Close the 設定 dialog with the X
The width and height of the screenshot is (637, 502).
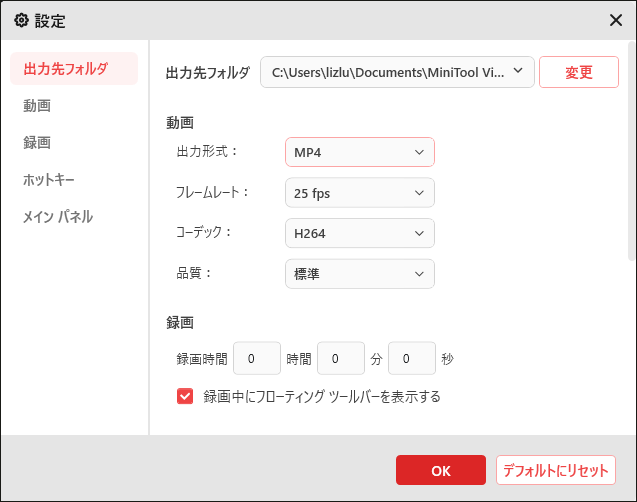coord(616,20)
